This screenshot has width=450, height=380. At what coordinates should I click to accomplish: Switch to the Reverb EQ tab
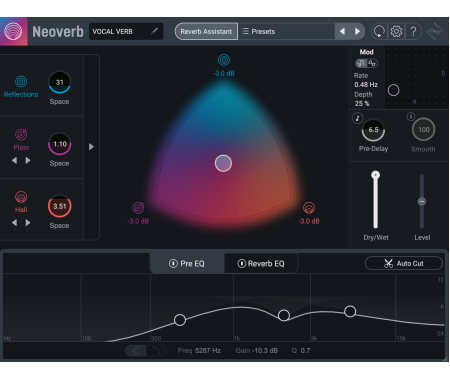pos(261,264)
